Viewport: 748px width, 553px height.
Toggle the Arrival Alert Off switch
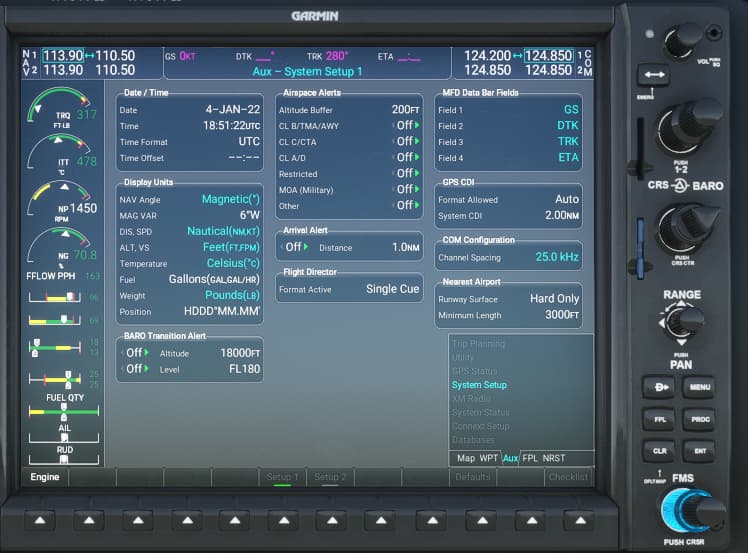click(296, 247)
